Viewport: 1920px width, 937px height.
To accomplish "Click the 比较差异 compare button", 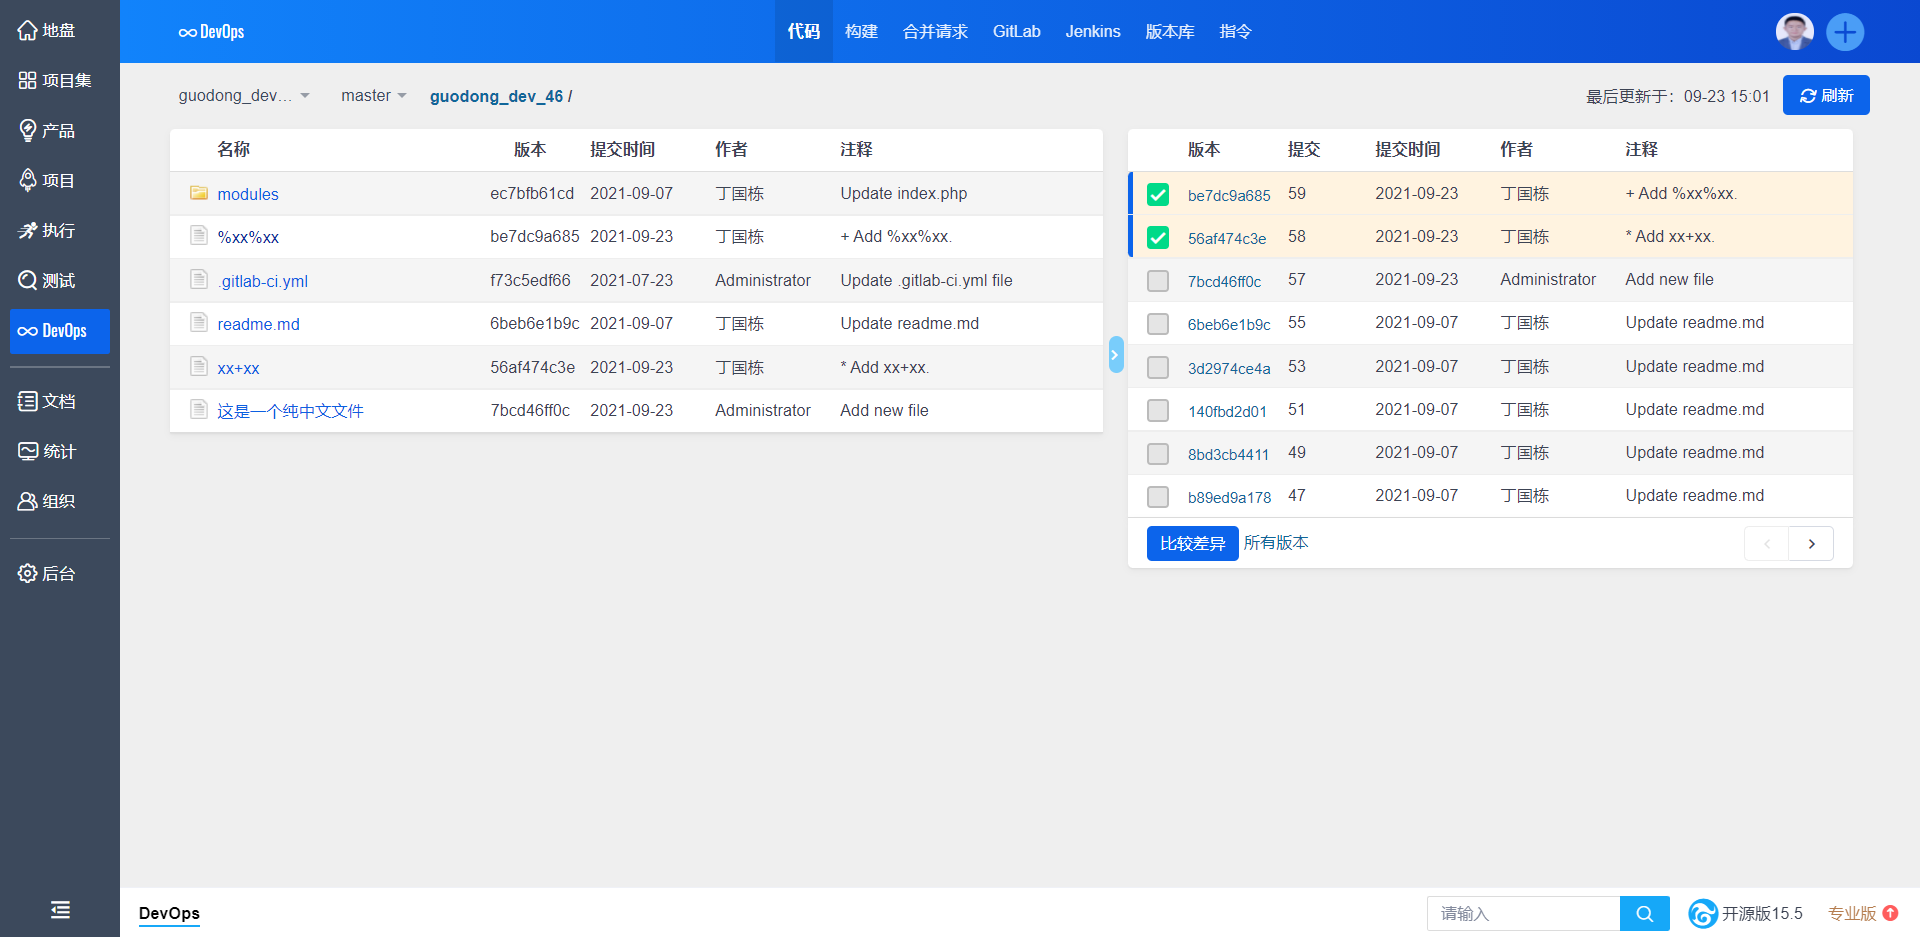I will pos(1192,543).
